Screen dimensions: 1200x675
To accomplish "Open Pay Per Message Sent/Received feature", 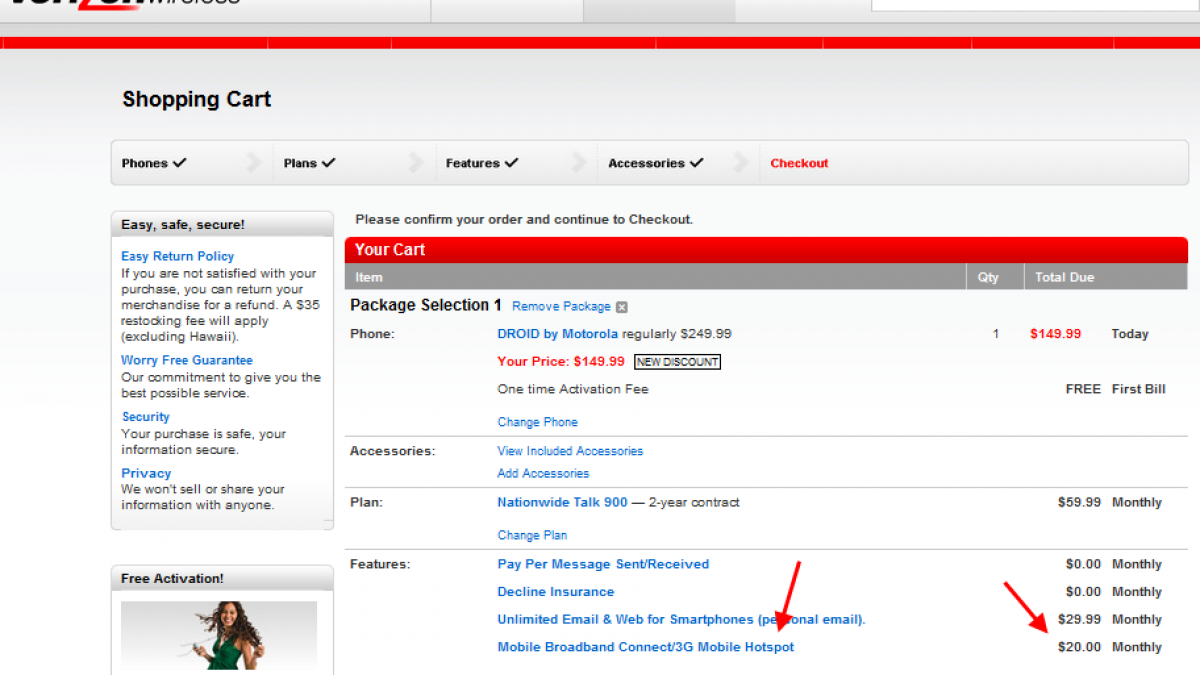I will click(x=603, y=564).
